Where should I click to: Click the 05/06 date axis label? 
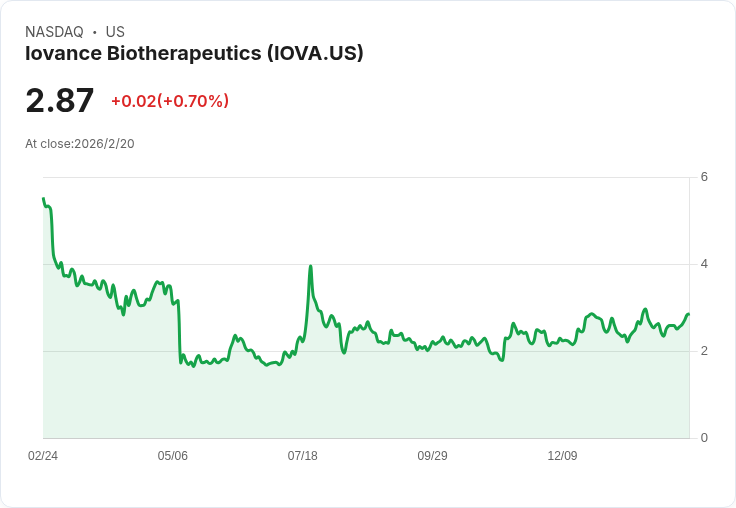[172, 456]
